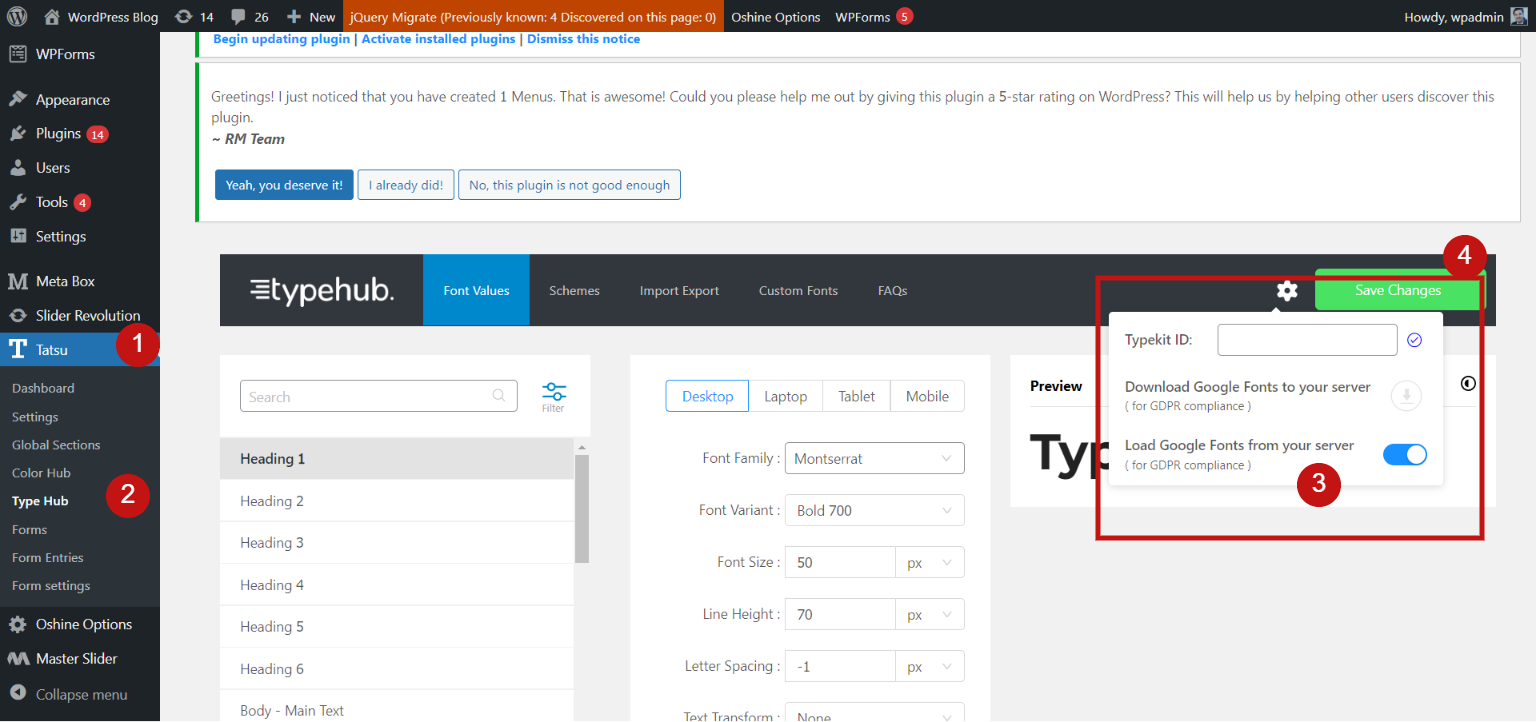The height and width of the screenshot is (722, 1536).
Task: Click Begin updating plugin link
Action: [x=281, y=39]
